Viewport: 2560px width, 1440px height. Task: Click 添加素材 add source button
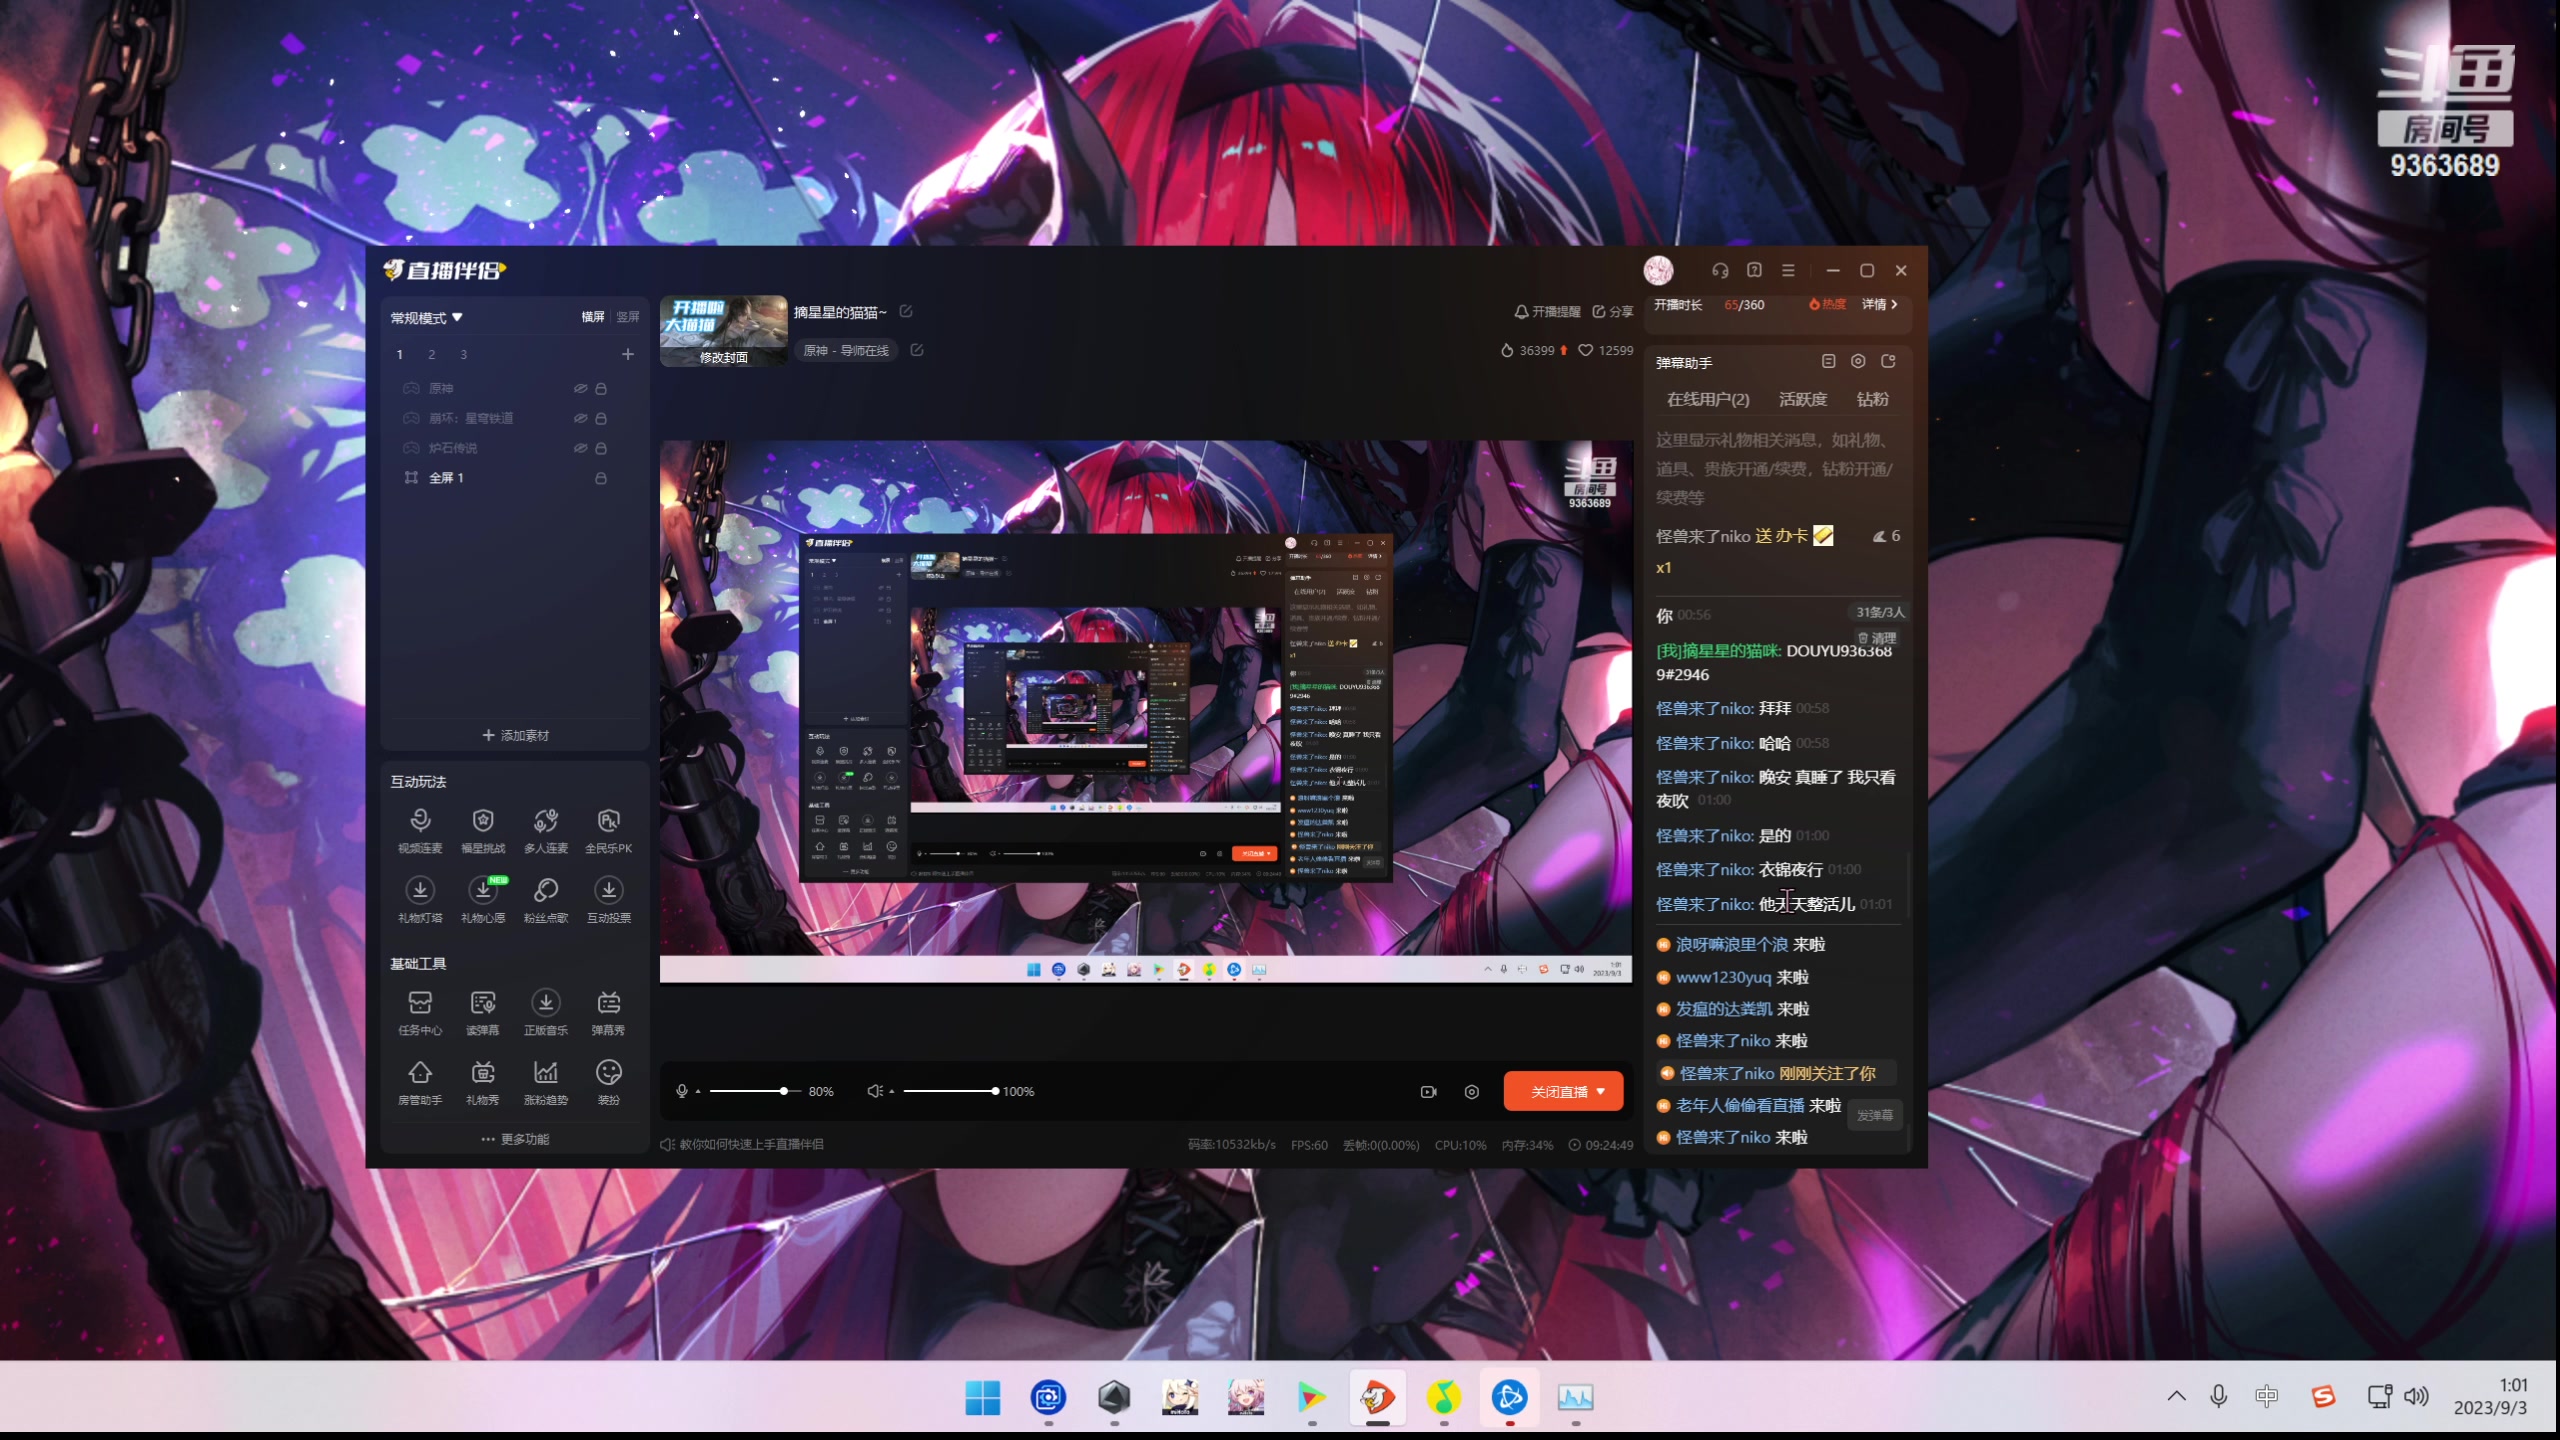point(515,735)
